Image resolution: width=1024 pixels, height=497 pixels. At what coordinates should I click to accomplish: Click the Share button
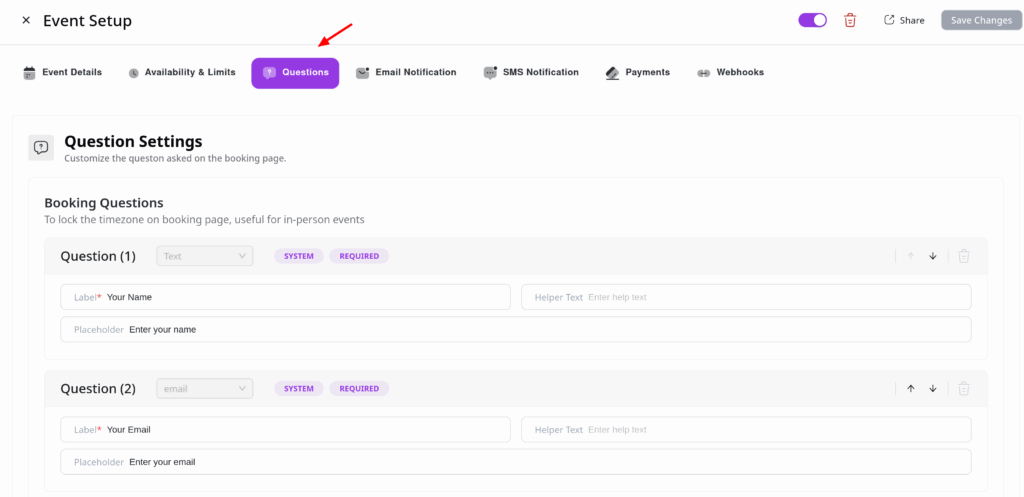903,20
